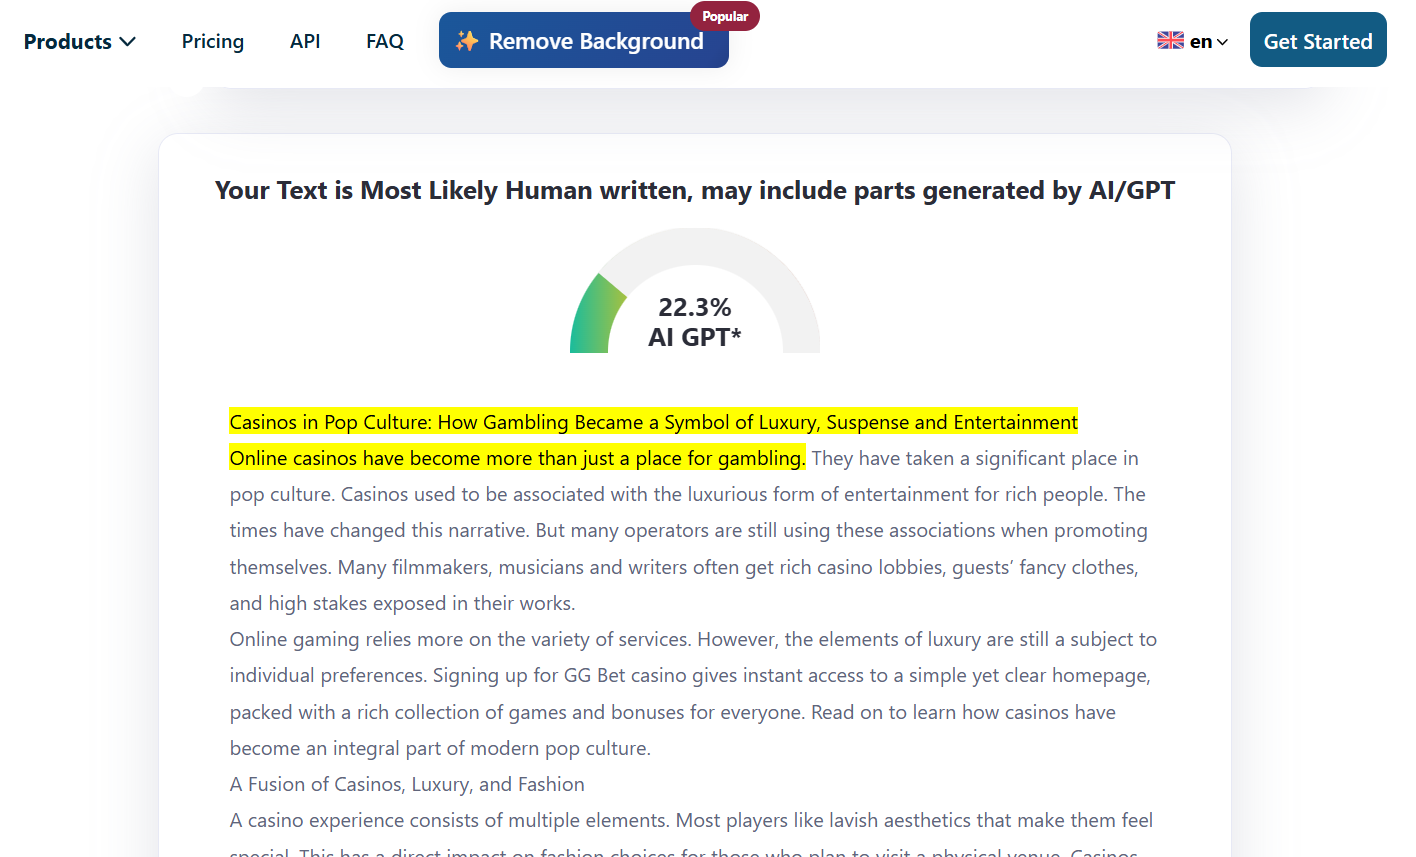The width and height of the screenshot is (1416, 857).
Task: Click the UK flag language icon
Action: coord(1170,41)
